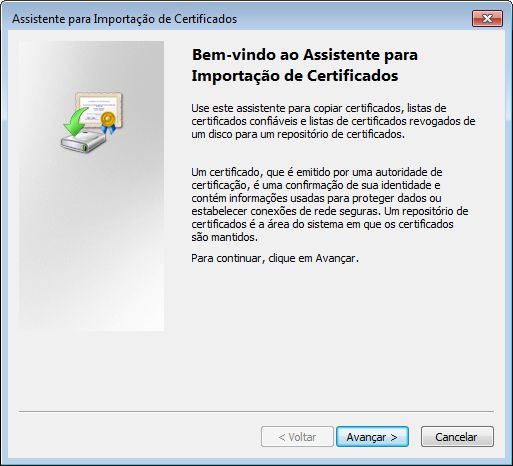Click the paragraph starting Use este assistente

[x=333, y=121]
